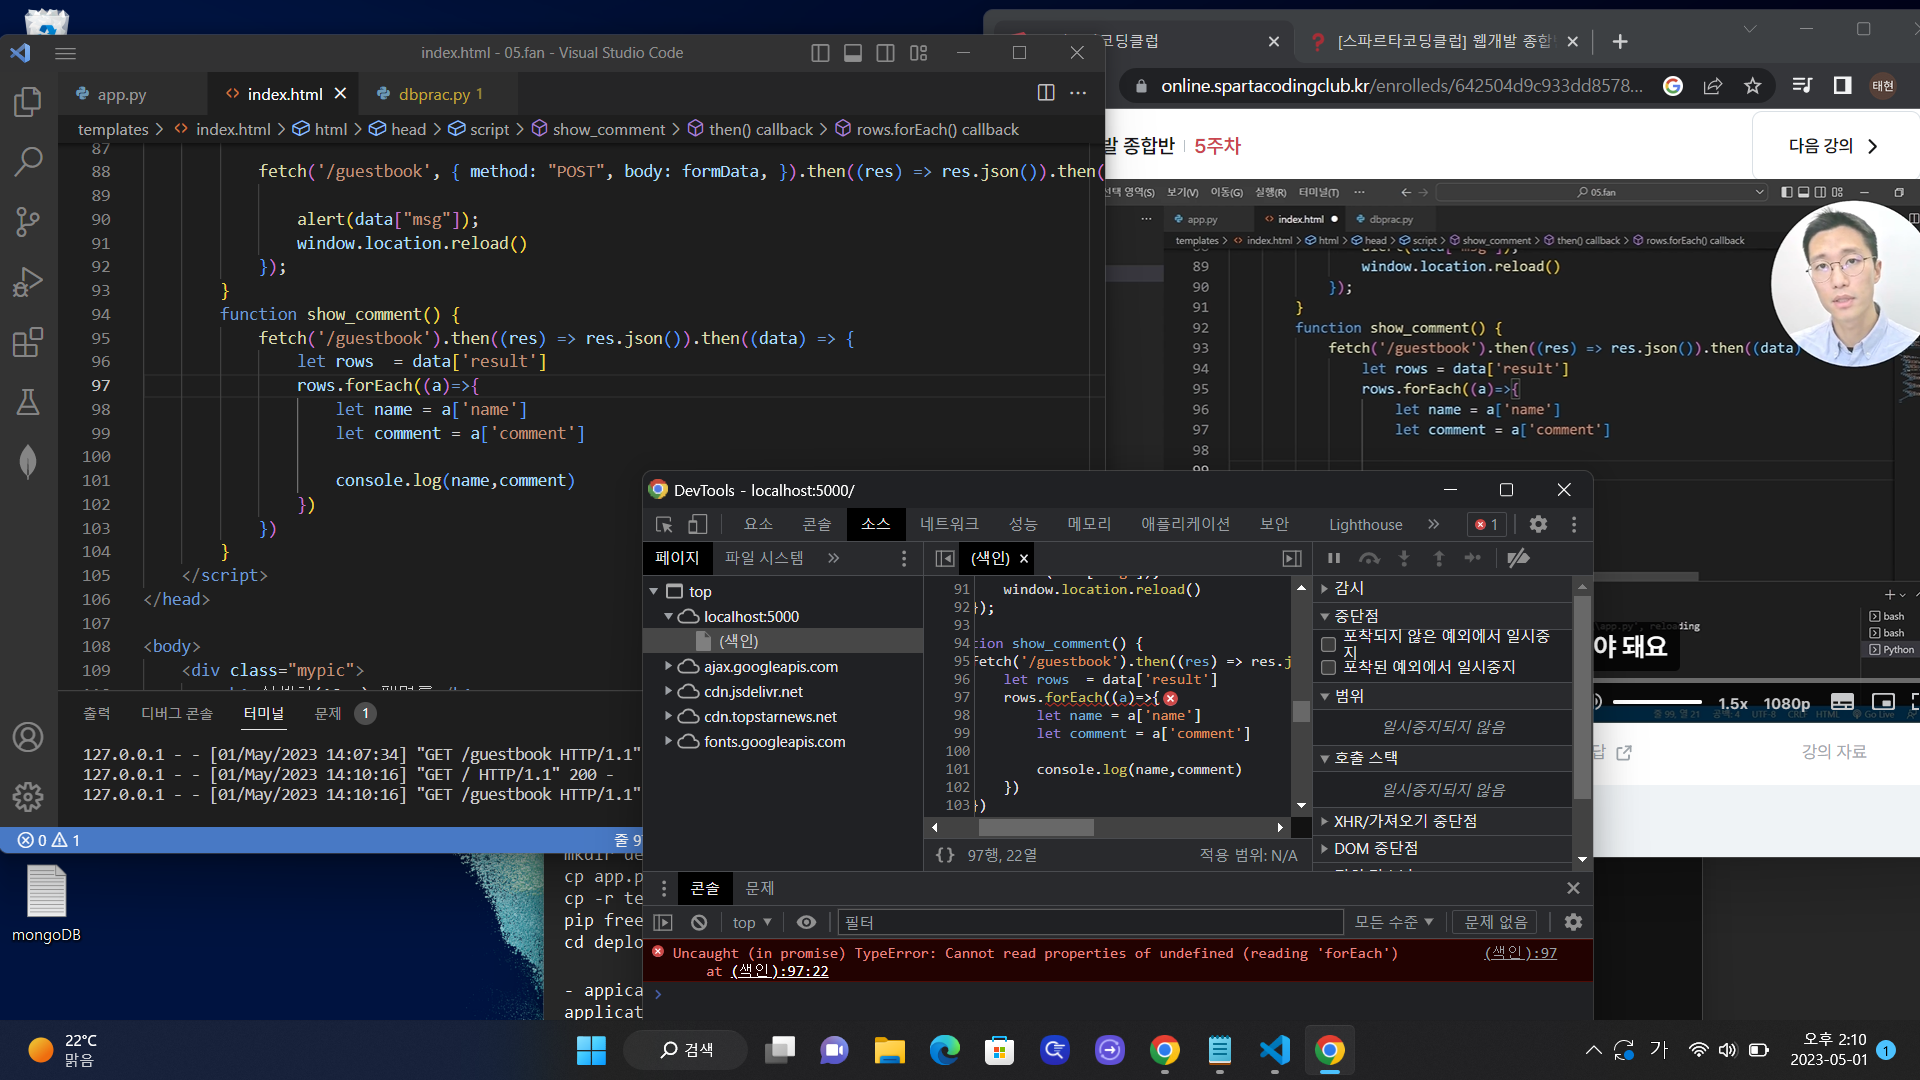
Task: Open the 디버그 콘솔 panel tab
Action: (177, 713)
